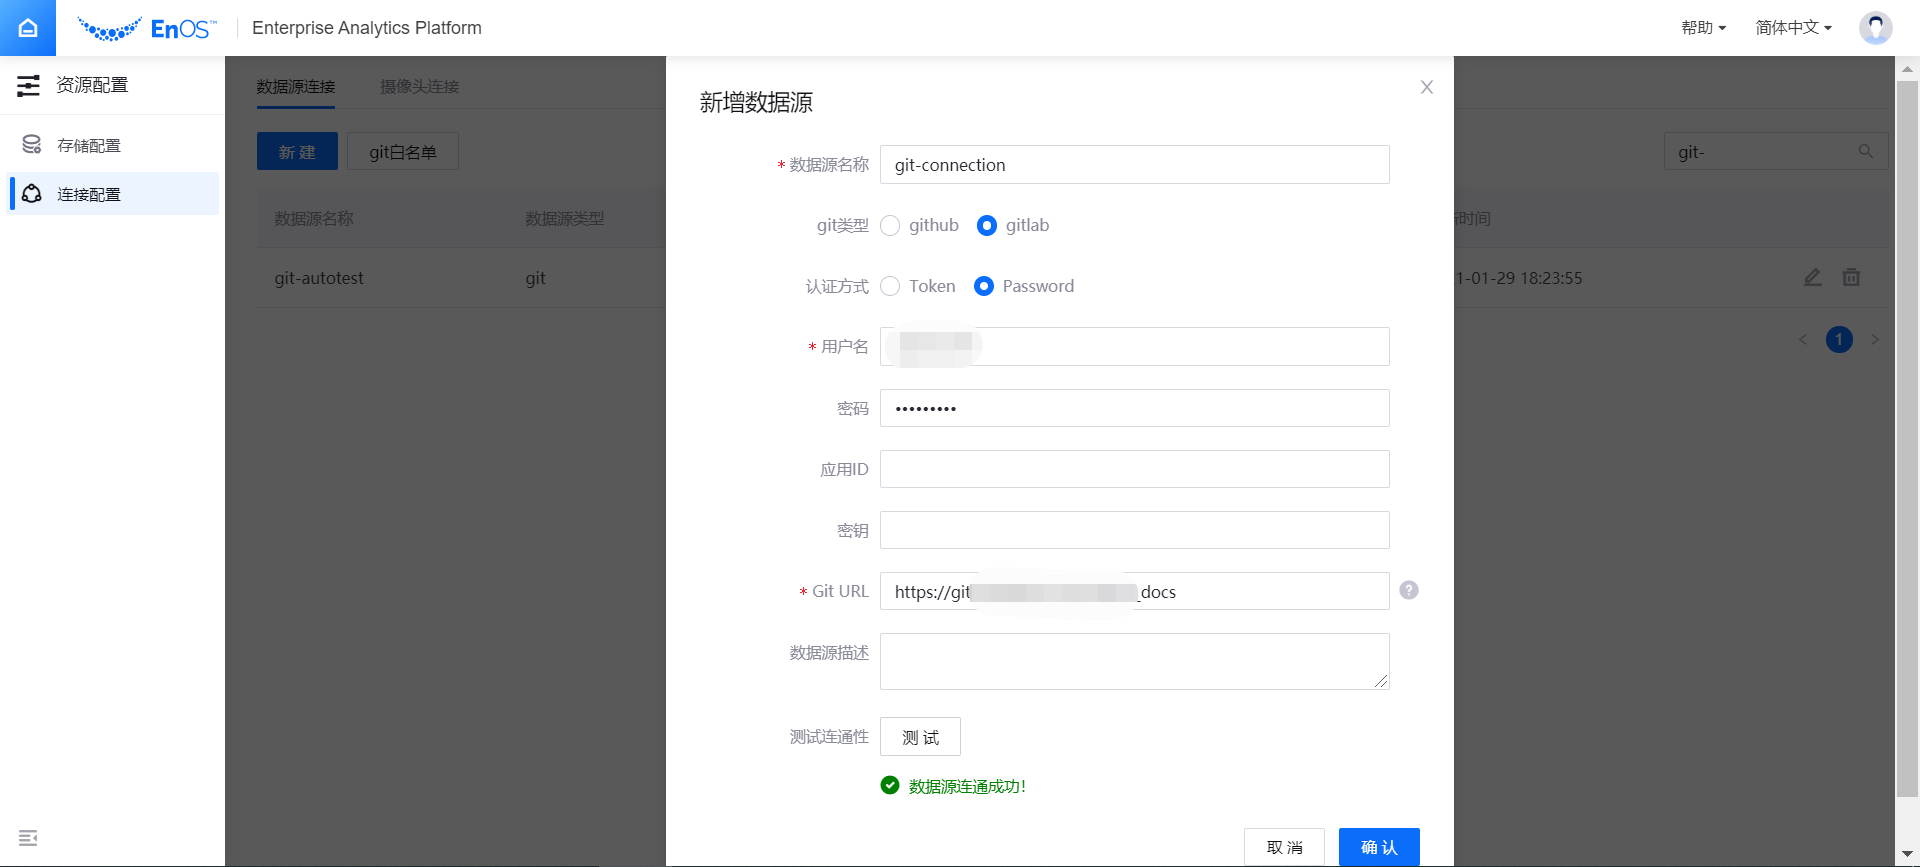The image size is (1920, 867).
Task: Focus the 数据源描述 textarea
Action: point(1134,661)
